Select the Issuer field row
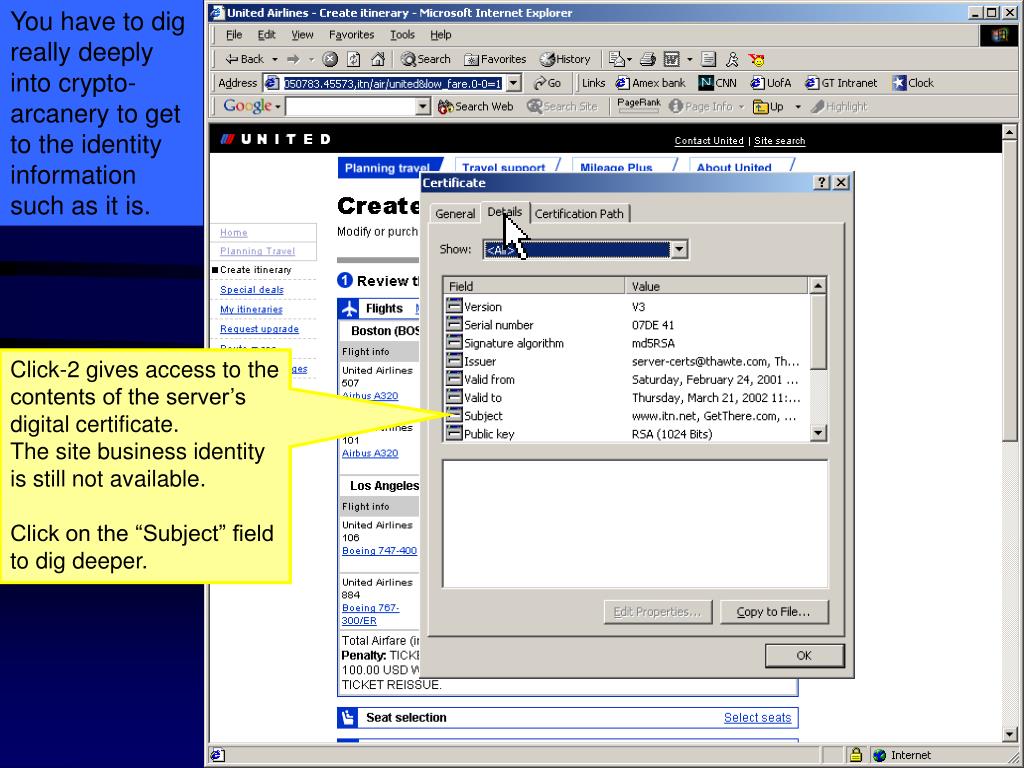This screenshot has width=1024, height=768. (627, 361)
